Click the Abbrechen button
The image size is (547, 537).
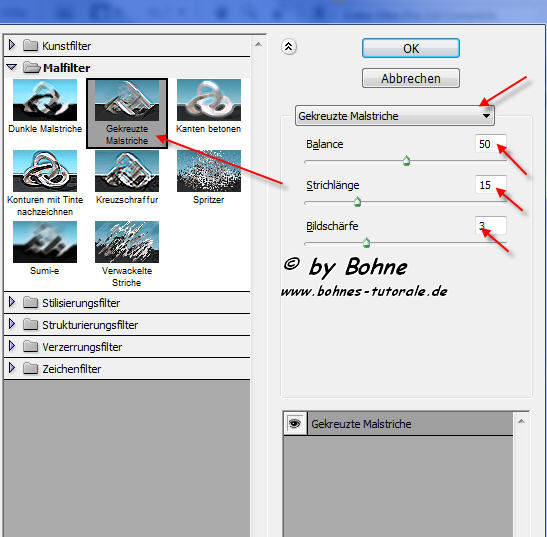(411, 78)
